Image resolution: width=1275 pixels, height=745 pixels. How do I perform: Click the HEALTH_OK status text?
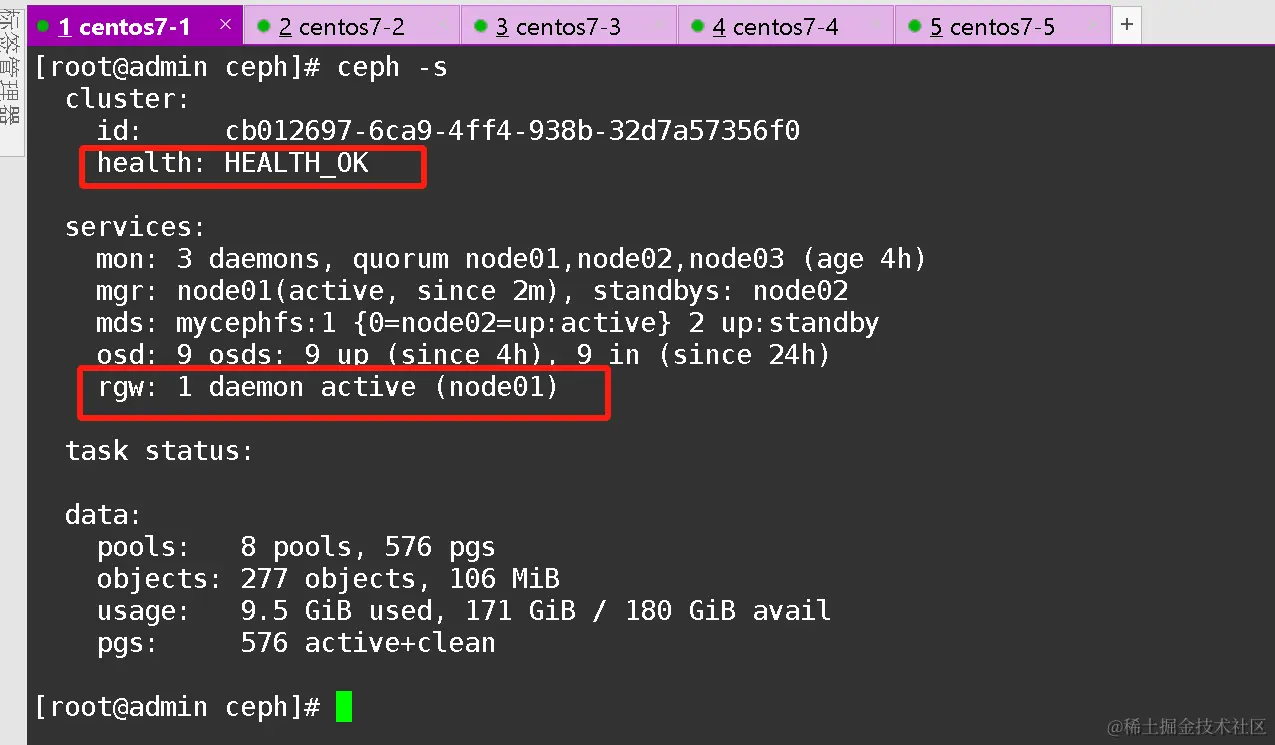pos(296,163)
